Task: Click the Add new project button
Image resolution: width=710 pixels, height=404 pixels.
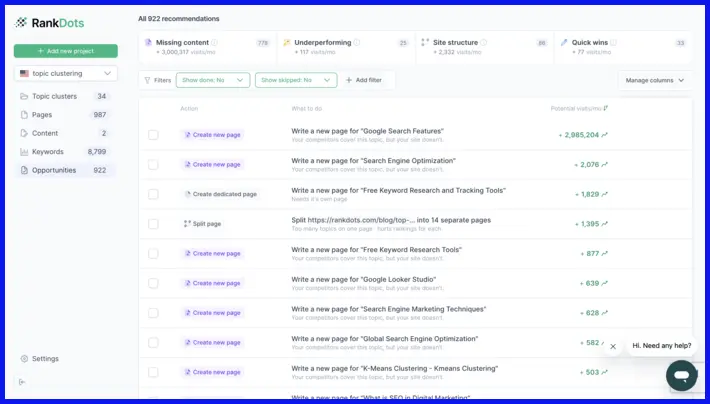Action: [x=66, y=51]
